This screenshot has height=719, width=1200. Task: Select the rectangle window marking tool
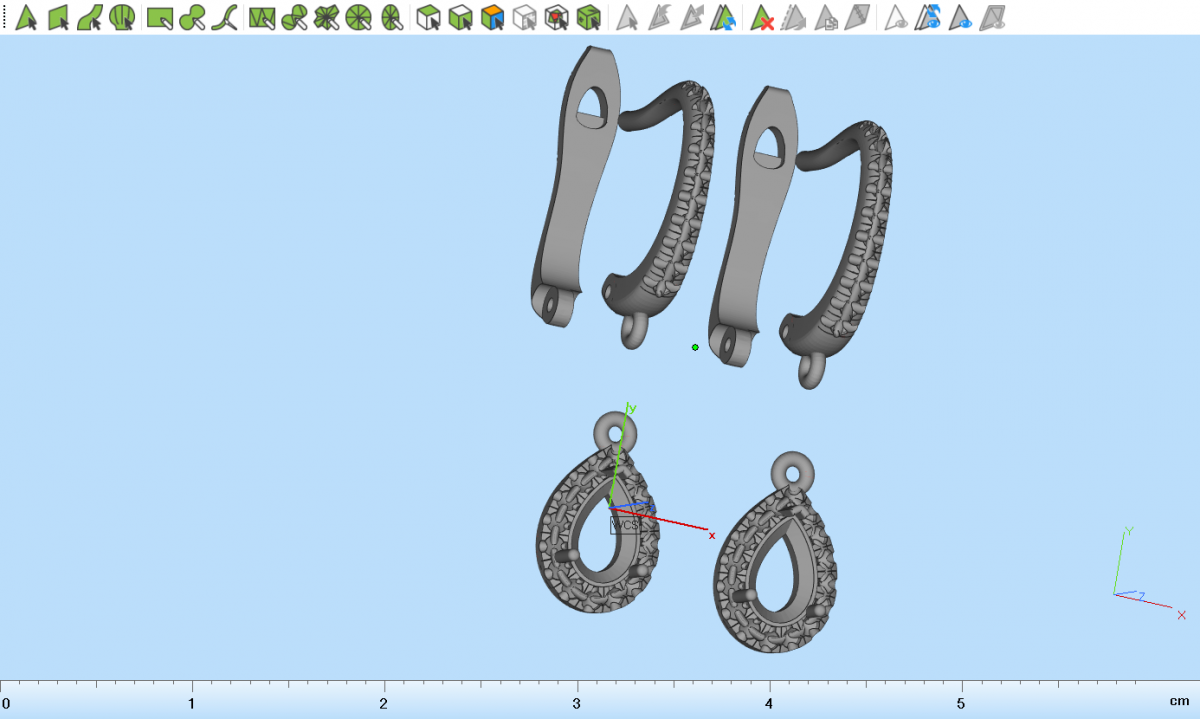click(x=159, y=17)
